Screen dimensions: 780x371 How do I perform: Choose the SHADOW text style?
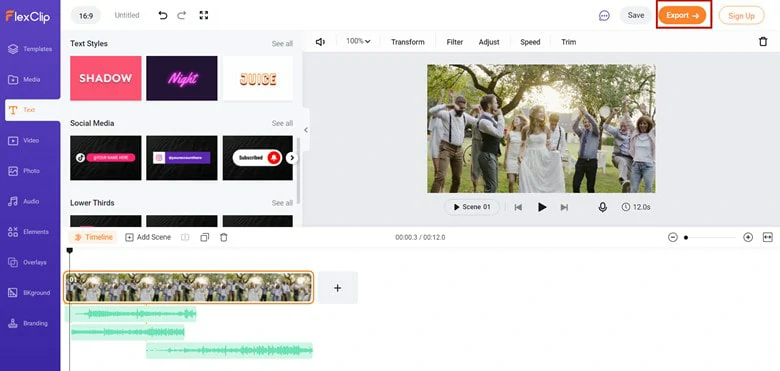coord(105,78)
